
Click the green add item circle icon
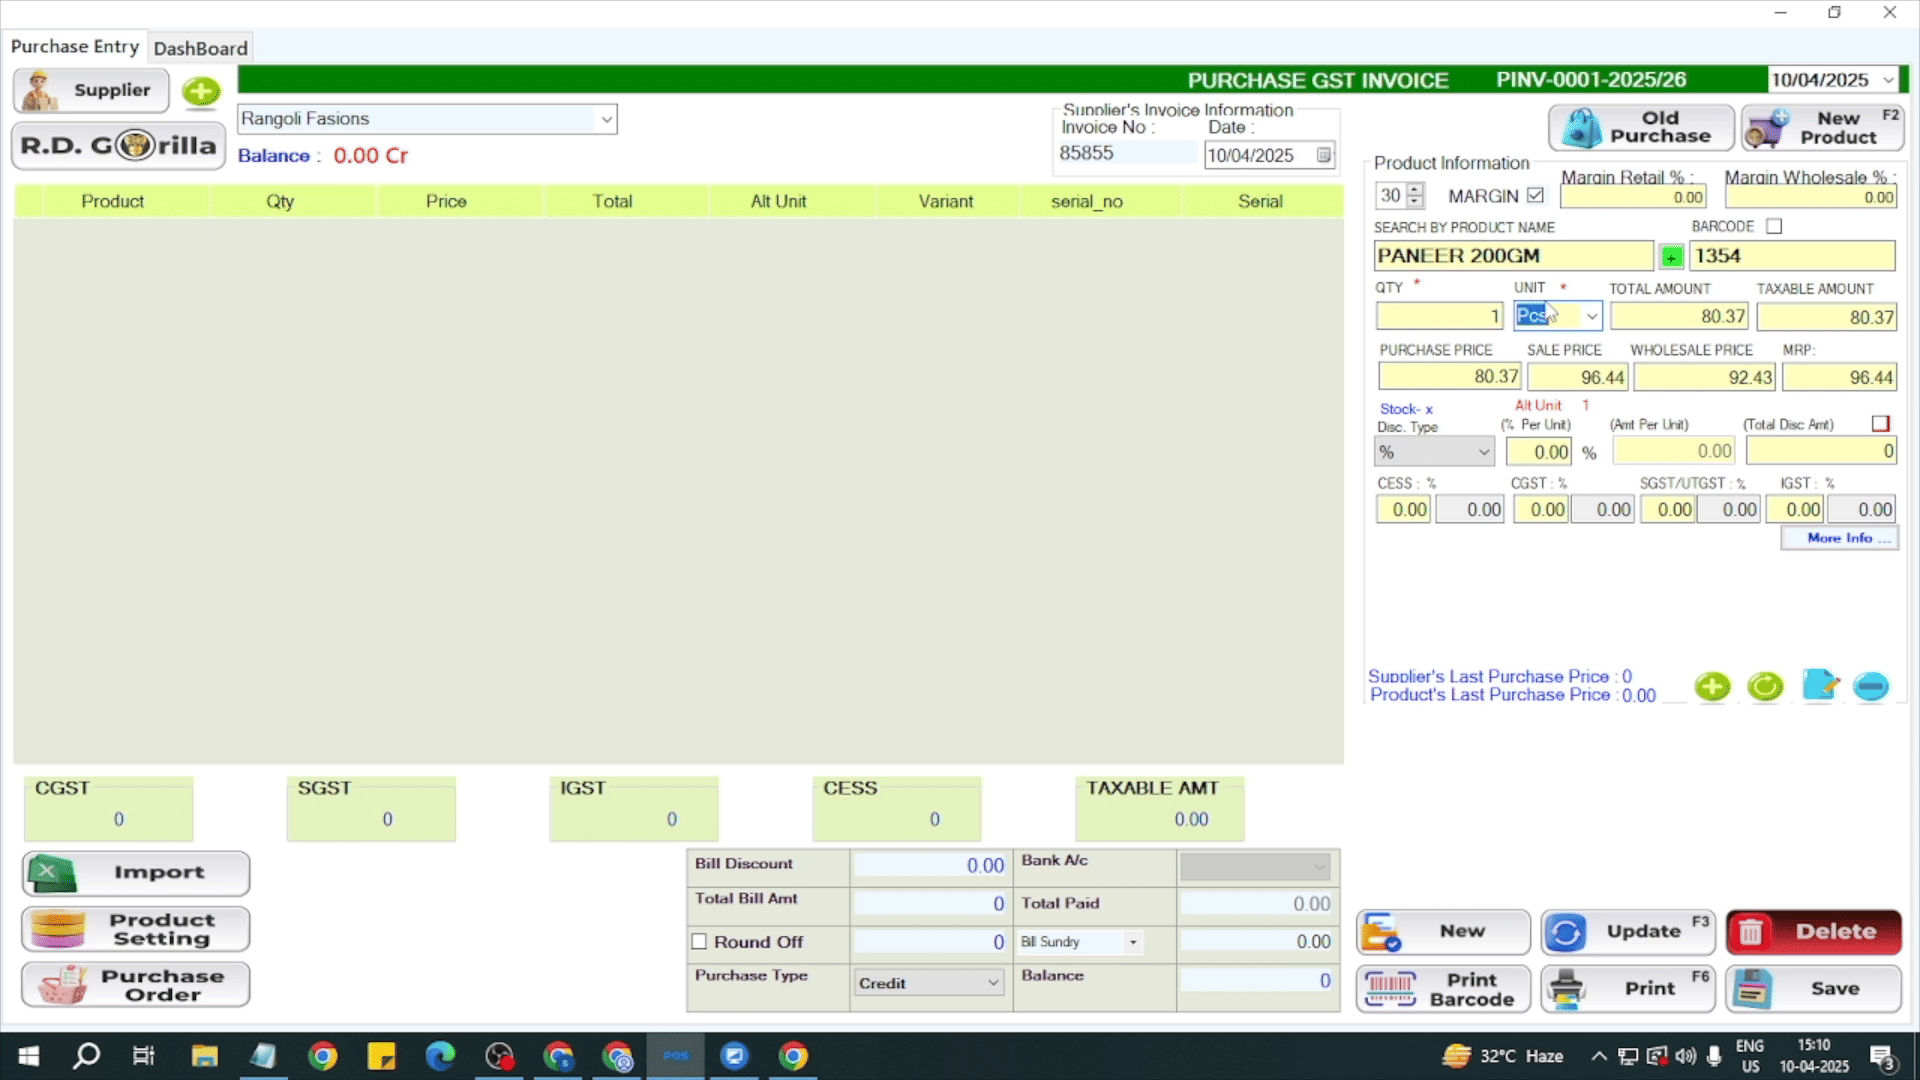coord(1712,686)
